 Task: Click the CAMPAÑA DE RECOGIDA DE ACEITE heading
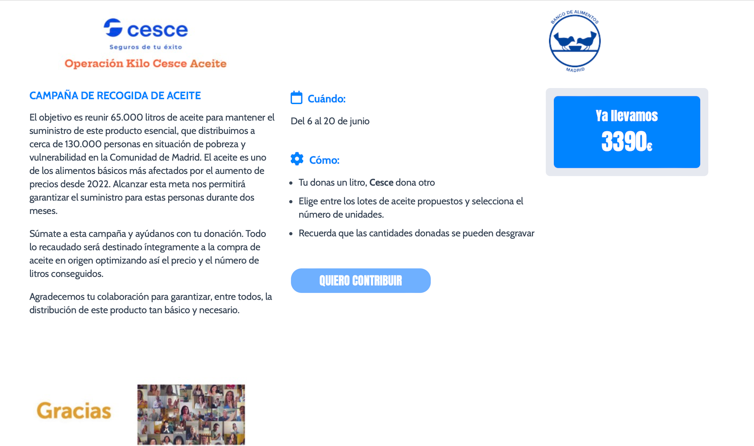(x=115, y=95)
